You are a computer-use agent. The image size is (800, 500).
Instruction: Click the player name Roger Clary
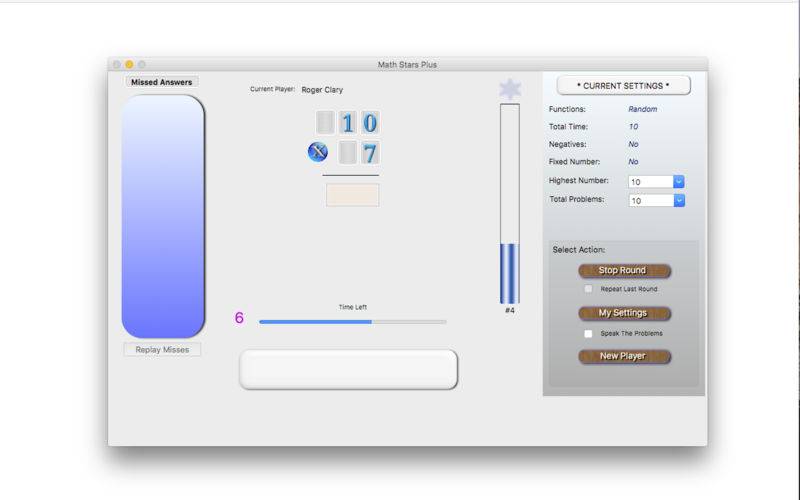tap(322, 90)
